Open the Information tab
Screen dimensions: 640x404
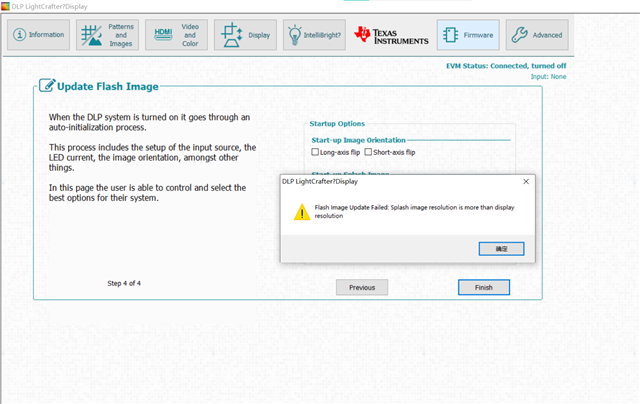[x=38, y=35]
